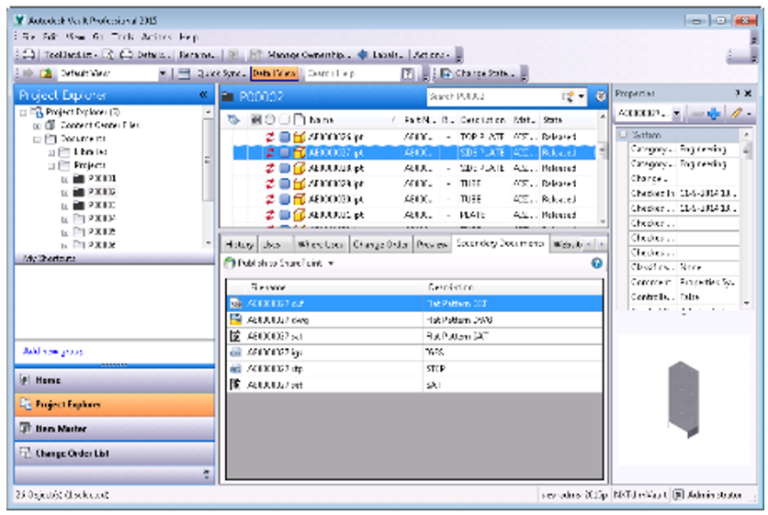The height and width of the screenshot is (515, 768).
Task: Click the first print icon on the top toolbar
Action: [x=29, y=54]
